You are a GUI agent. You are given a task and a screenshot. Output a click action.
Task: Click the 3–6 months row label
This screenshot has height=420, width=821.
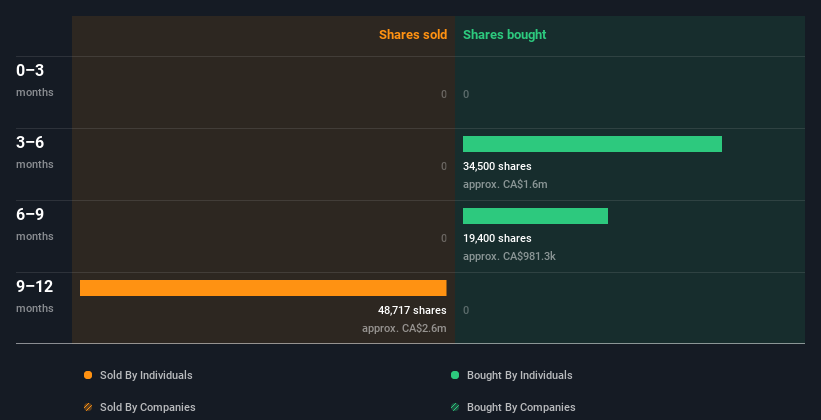[35, 152]
